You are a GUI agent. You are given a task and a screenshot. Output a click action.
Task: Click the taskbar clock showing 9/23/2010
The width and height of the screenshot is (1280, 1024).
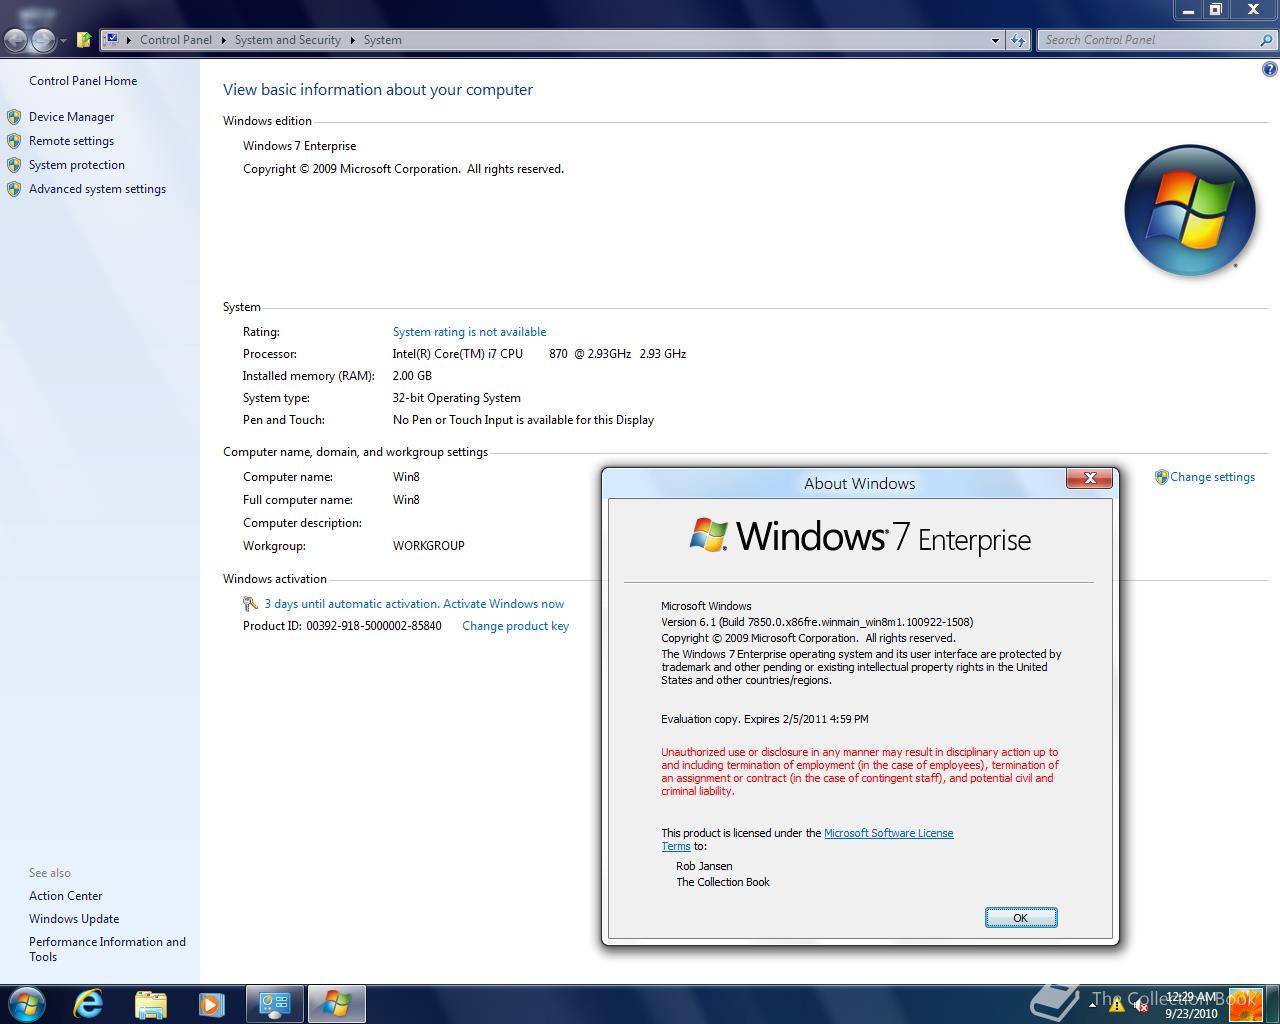1190,1005
